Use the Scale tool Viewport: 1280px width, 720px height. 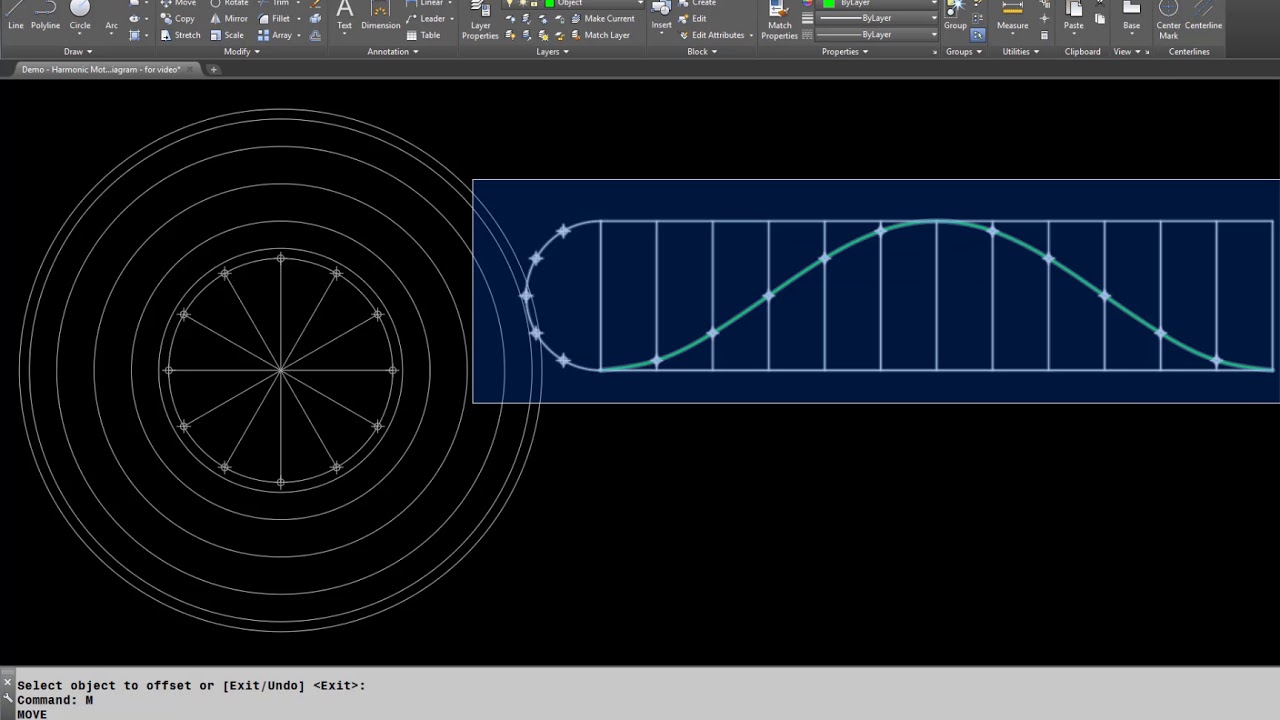(x=226, y=35)
